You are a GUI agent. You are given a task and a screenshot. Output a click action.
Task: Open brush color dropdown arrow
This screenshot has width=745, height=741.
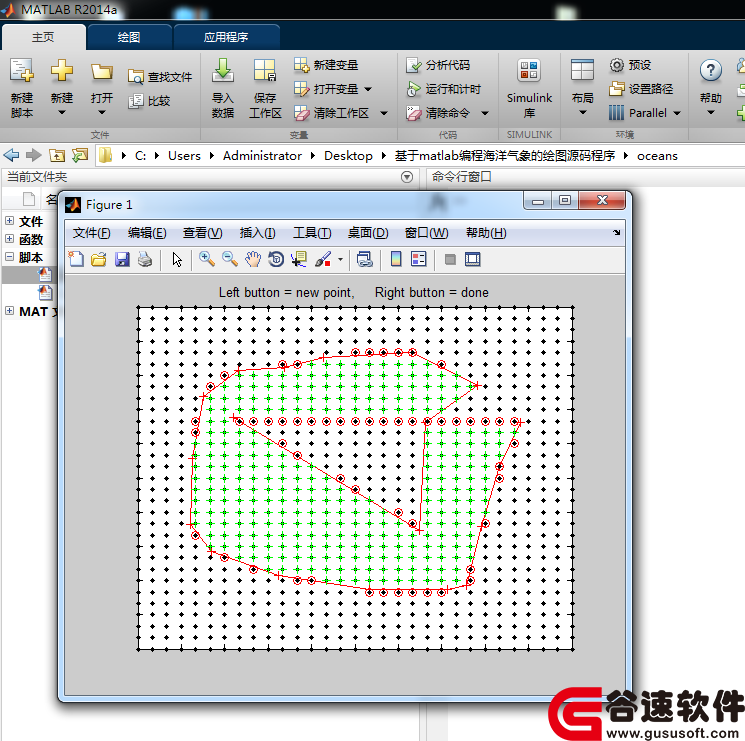pyautogui.click(x=340, y=260)
